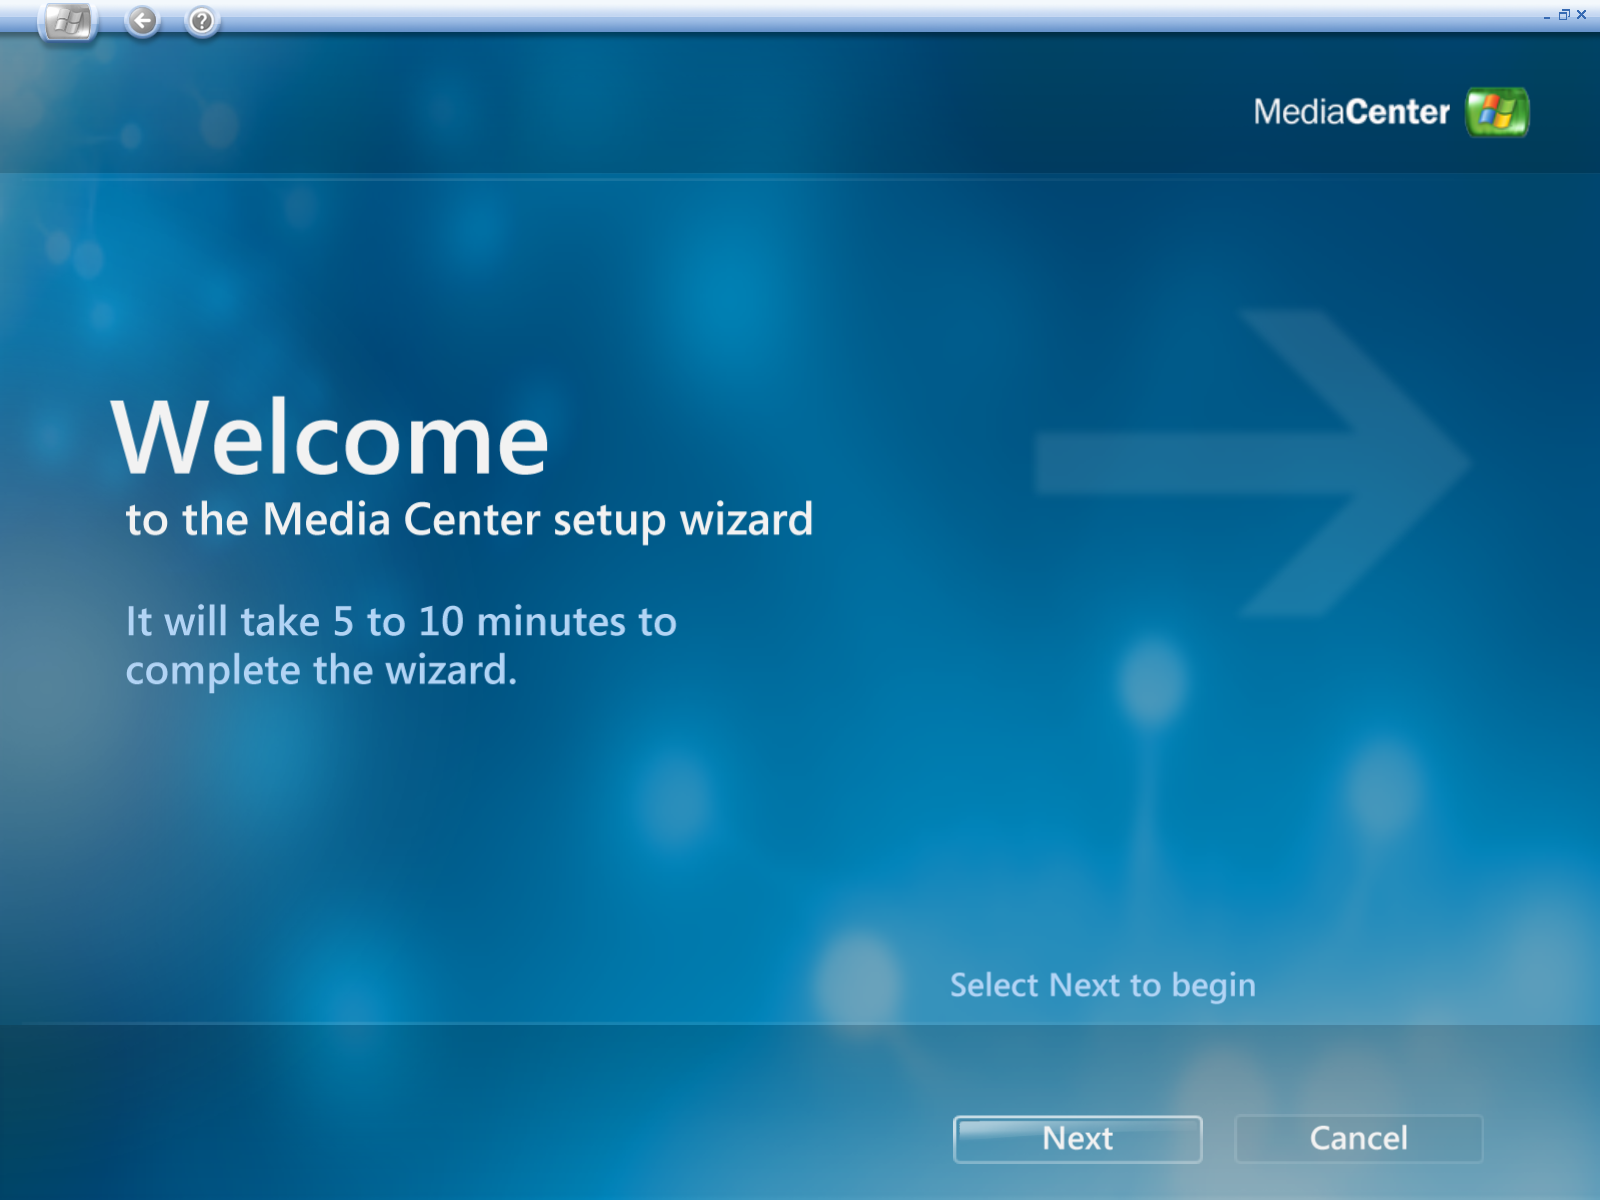Image resolution: width=1600 pixels, height=1200 pixels.
Task: Restore down the Media Center window
Action: point(1564,15)
